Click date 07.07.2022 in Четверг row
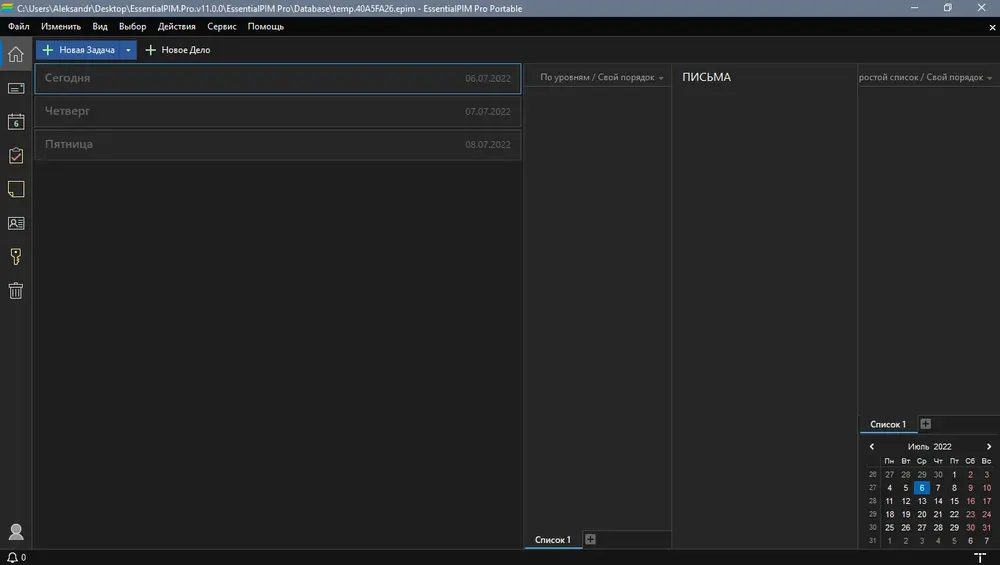Image resolution: width=1000 pixels, height=565 pixels. [x=488, y=112]
